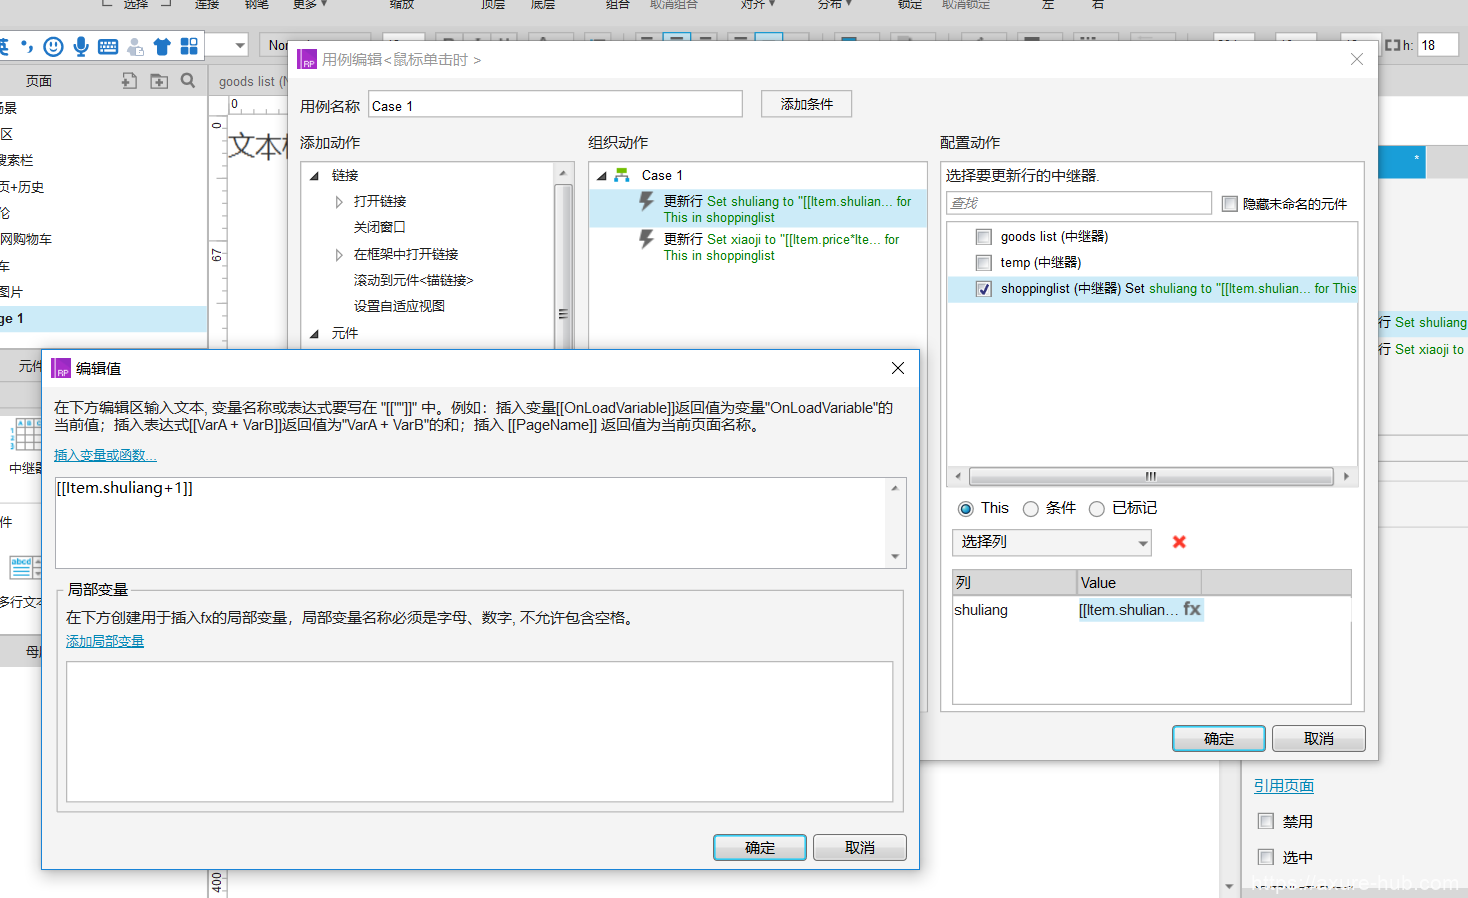Screen dimensions: 1468x898
Task: Open the 选择列 dropdown
Action: [1052, 542]
